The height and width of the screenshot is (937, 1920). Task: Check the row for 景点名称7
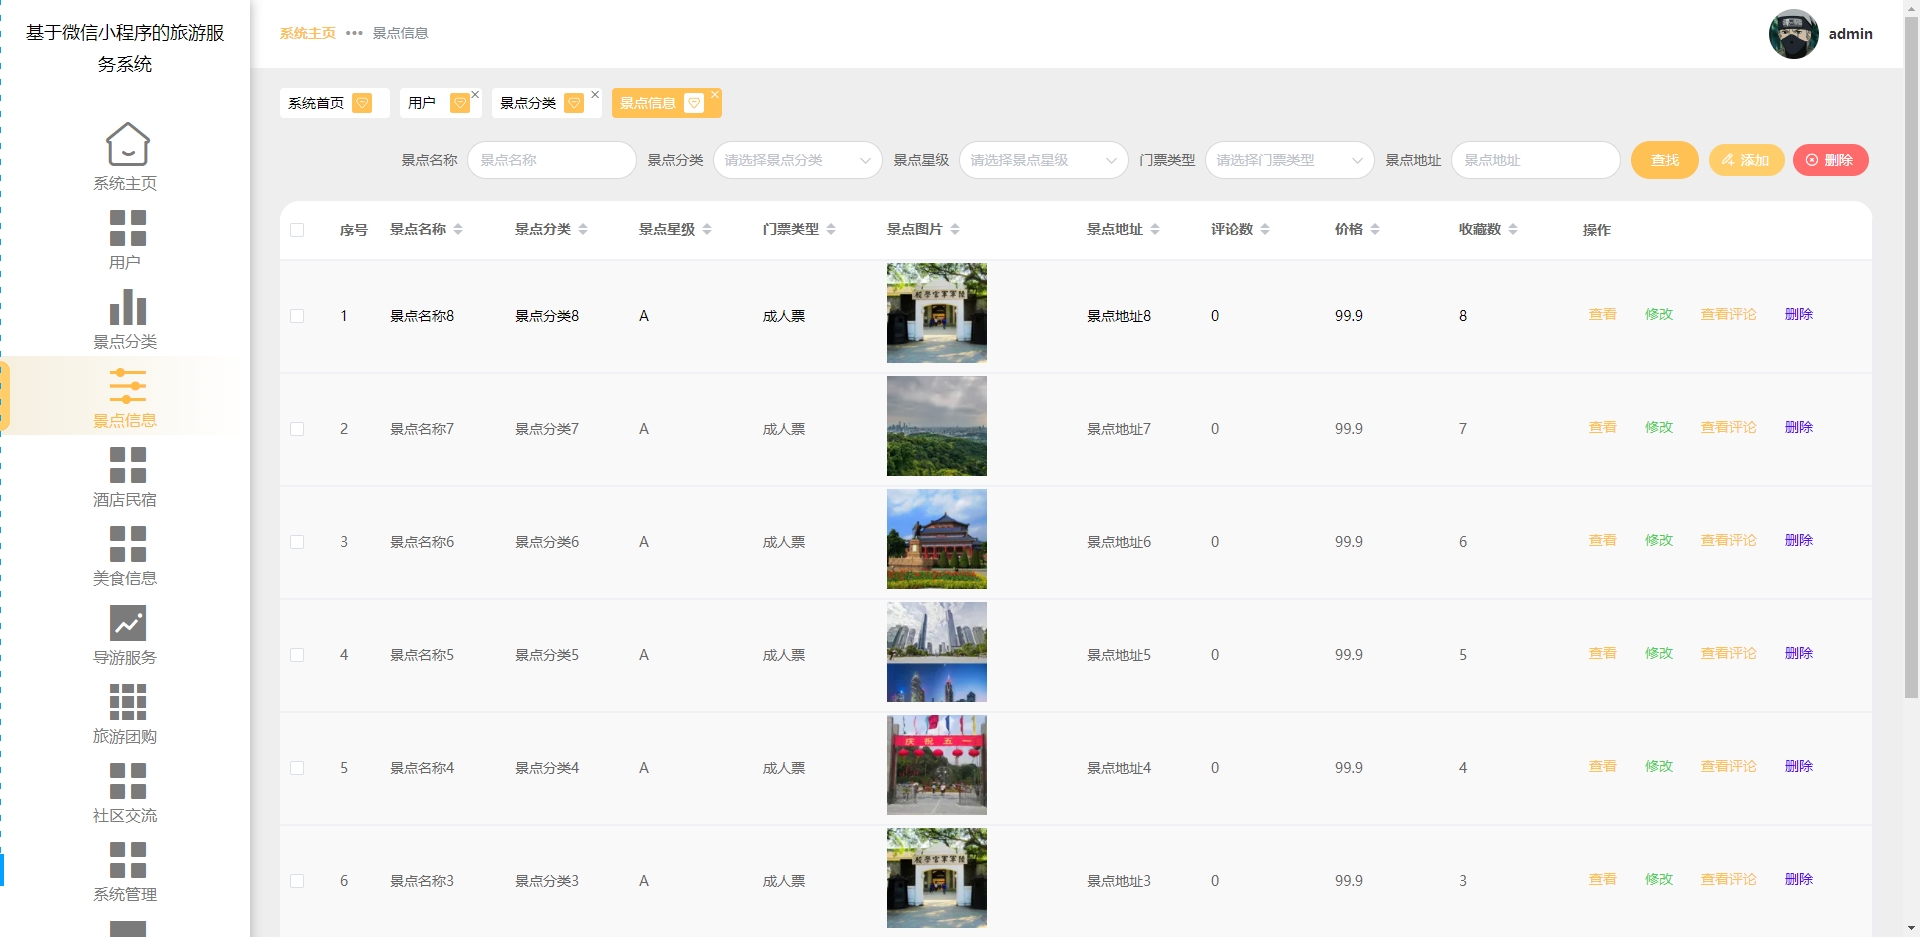[297, 429]
